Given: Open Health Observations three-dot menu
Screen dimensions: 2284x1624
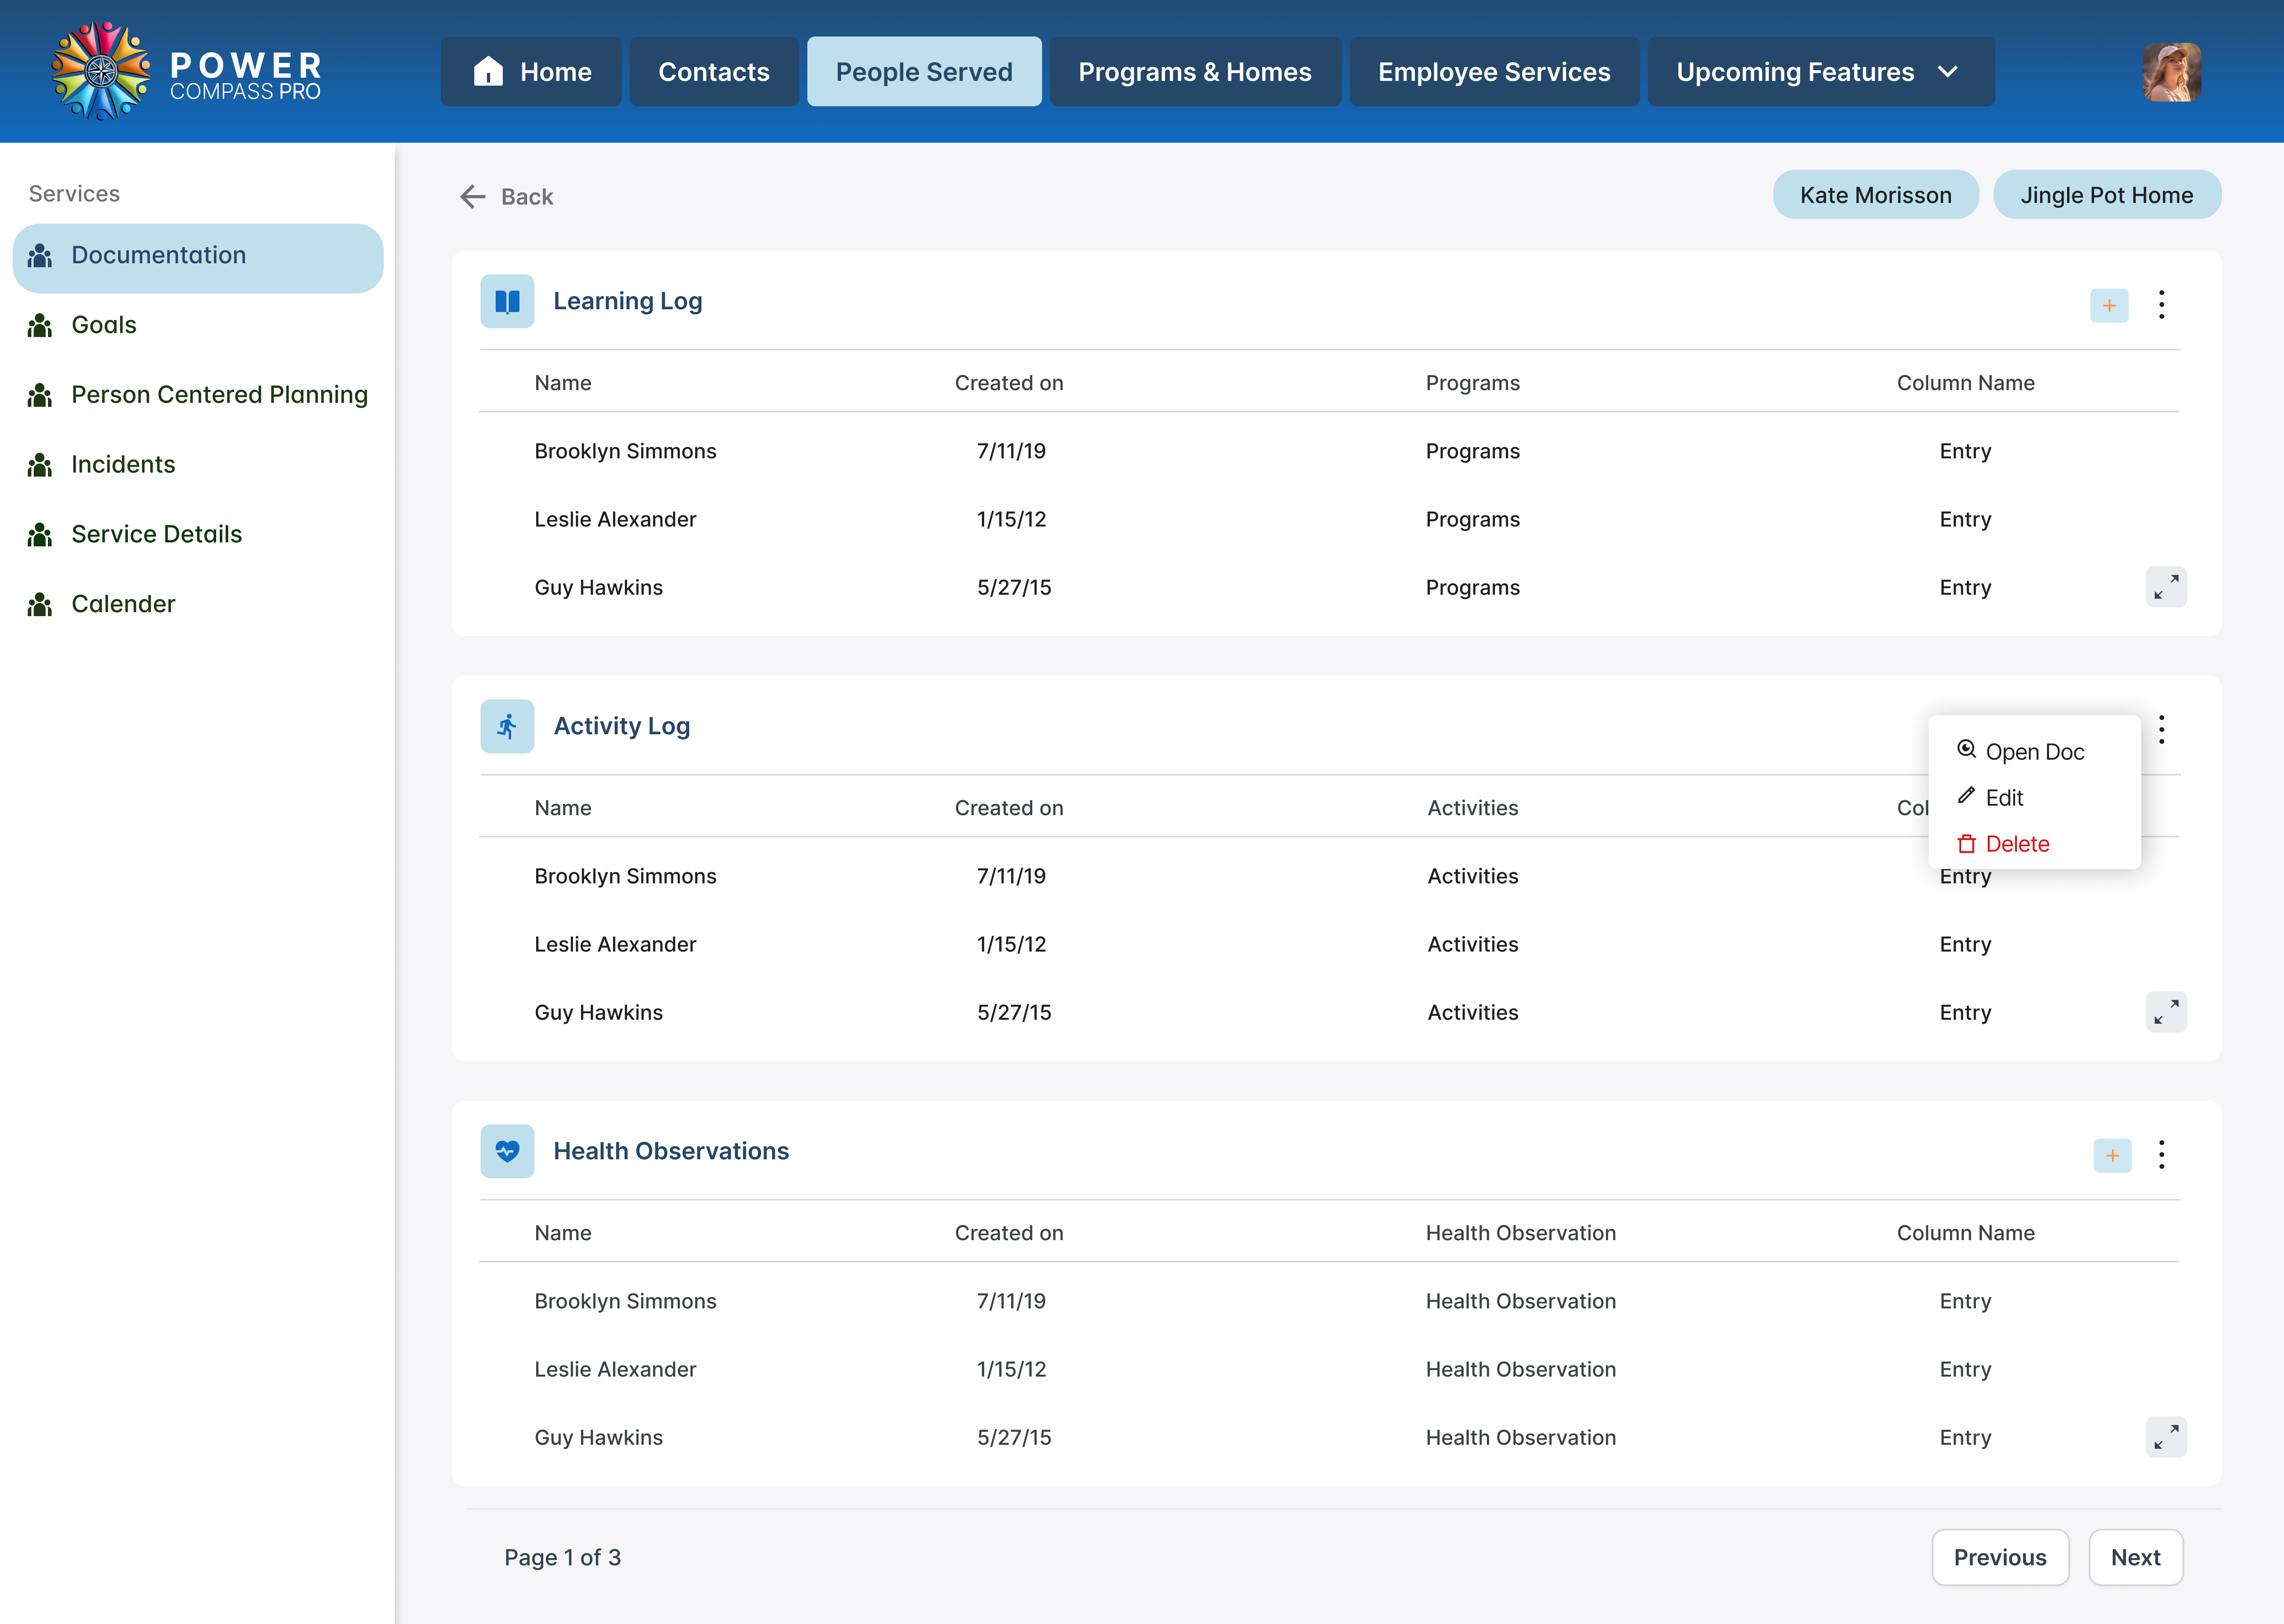Looking at the screenshot, I should 2161,1155.
